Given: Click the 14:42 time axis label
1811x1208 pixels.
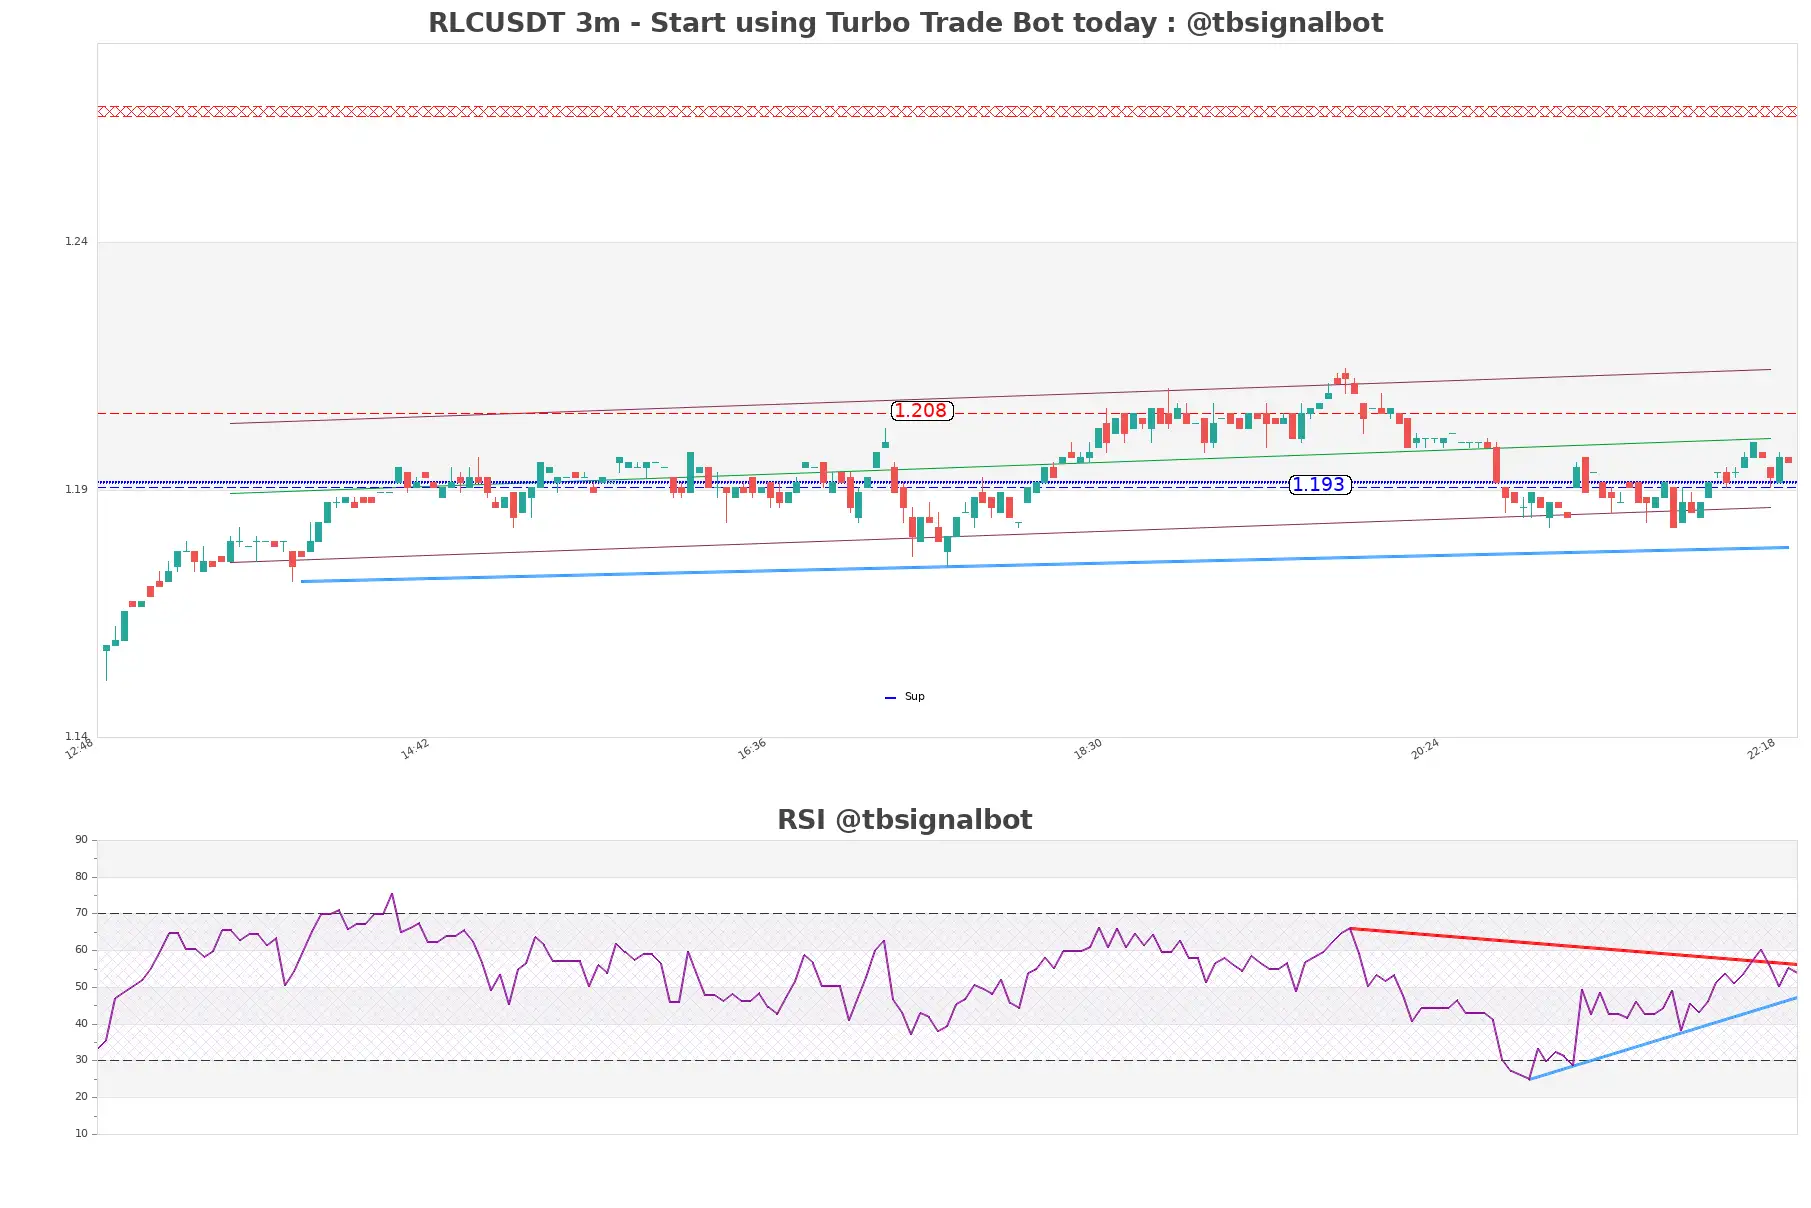Looking at the screenshot, I should pyautogui.click(x=415, y=749).
